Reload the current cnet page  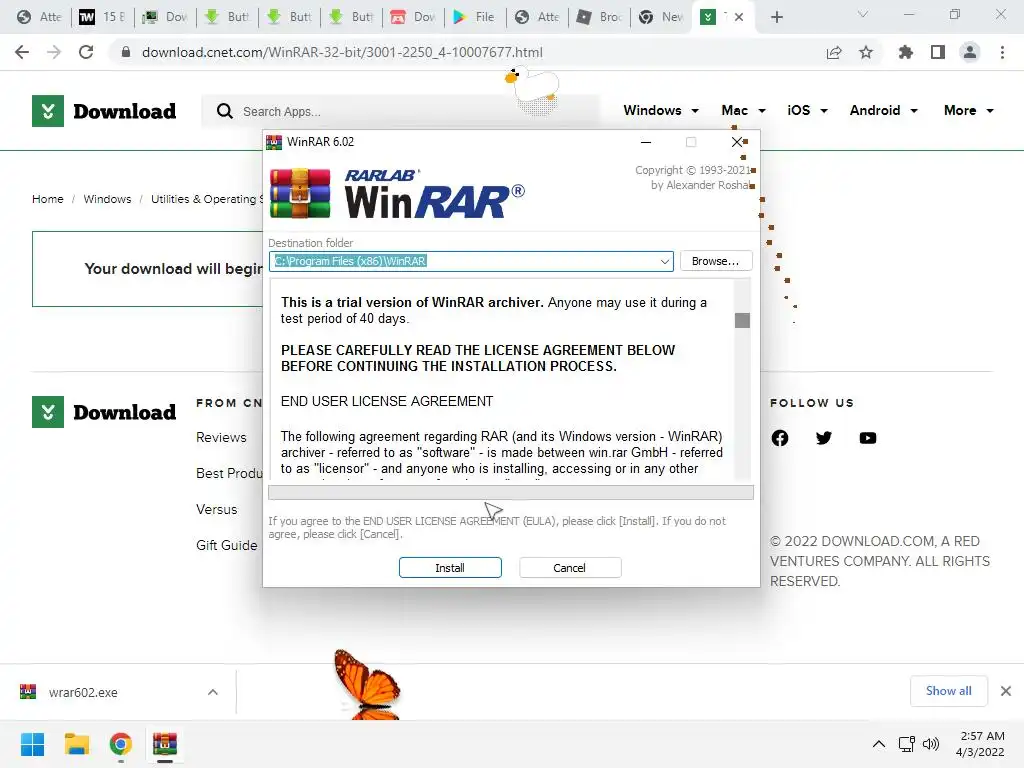point(86,52)
